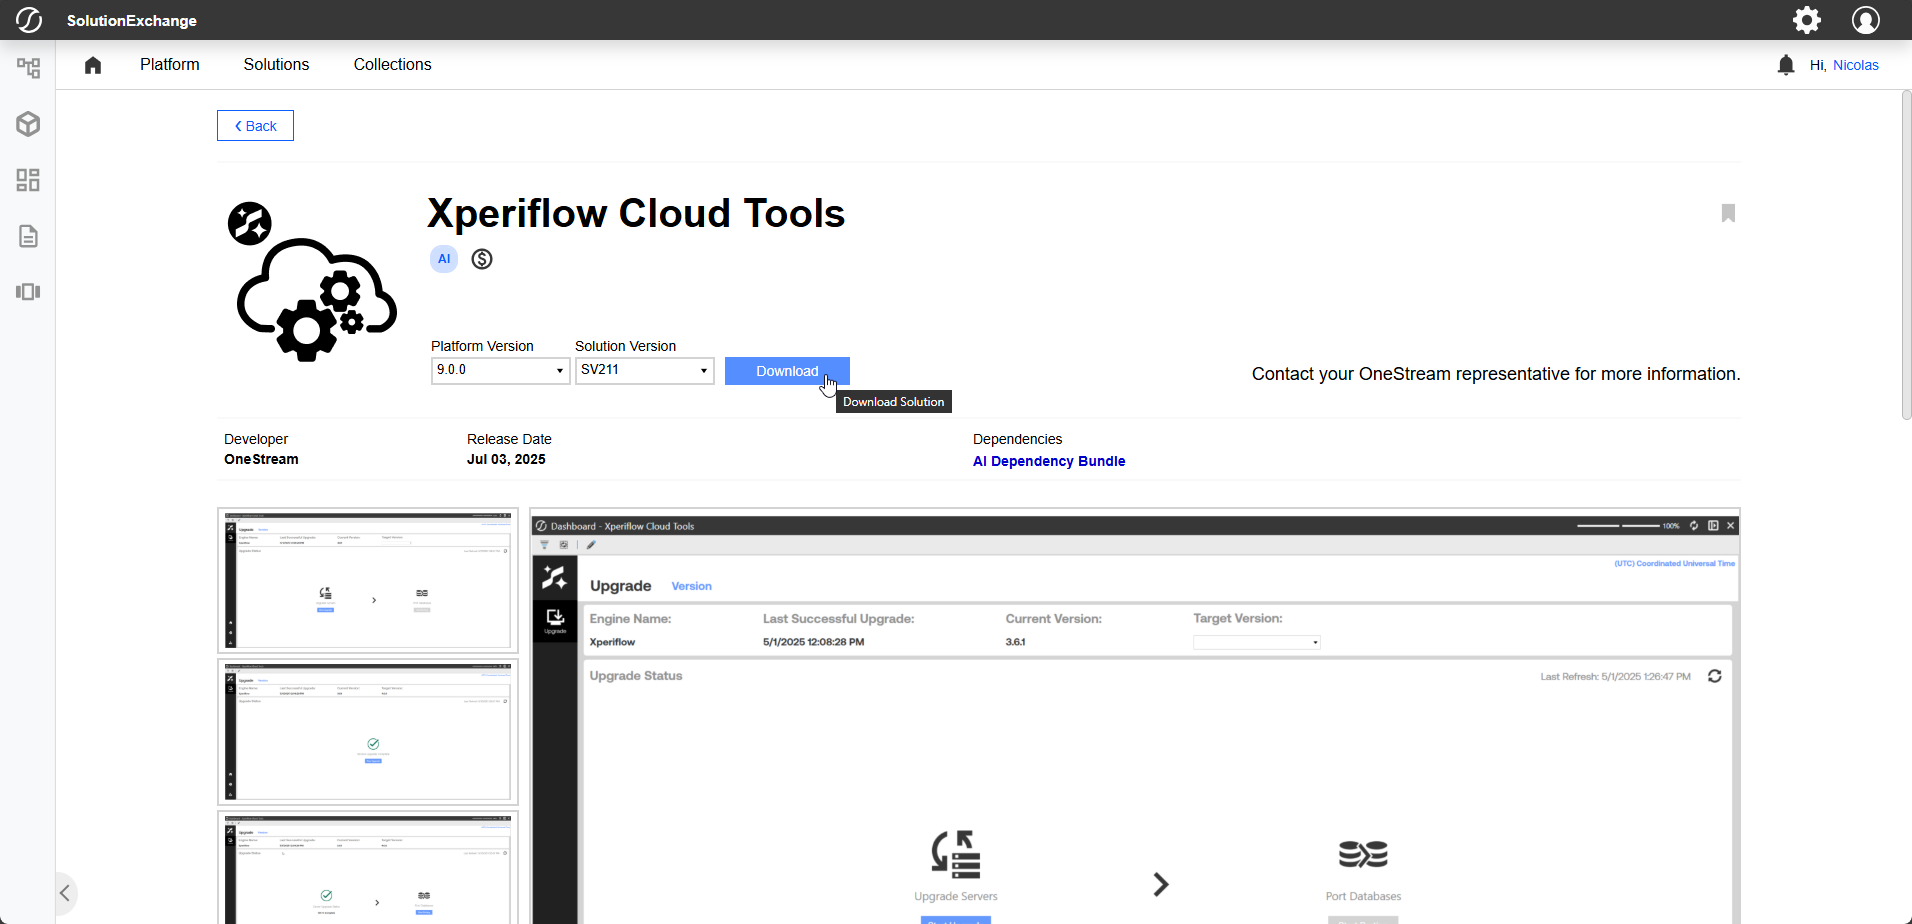Click the dollar sign paid badge
1912x924 pixels.
pyautogui.click(x=482, y=259)
